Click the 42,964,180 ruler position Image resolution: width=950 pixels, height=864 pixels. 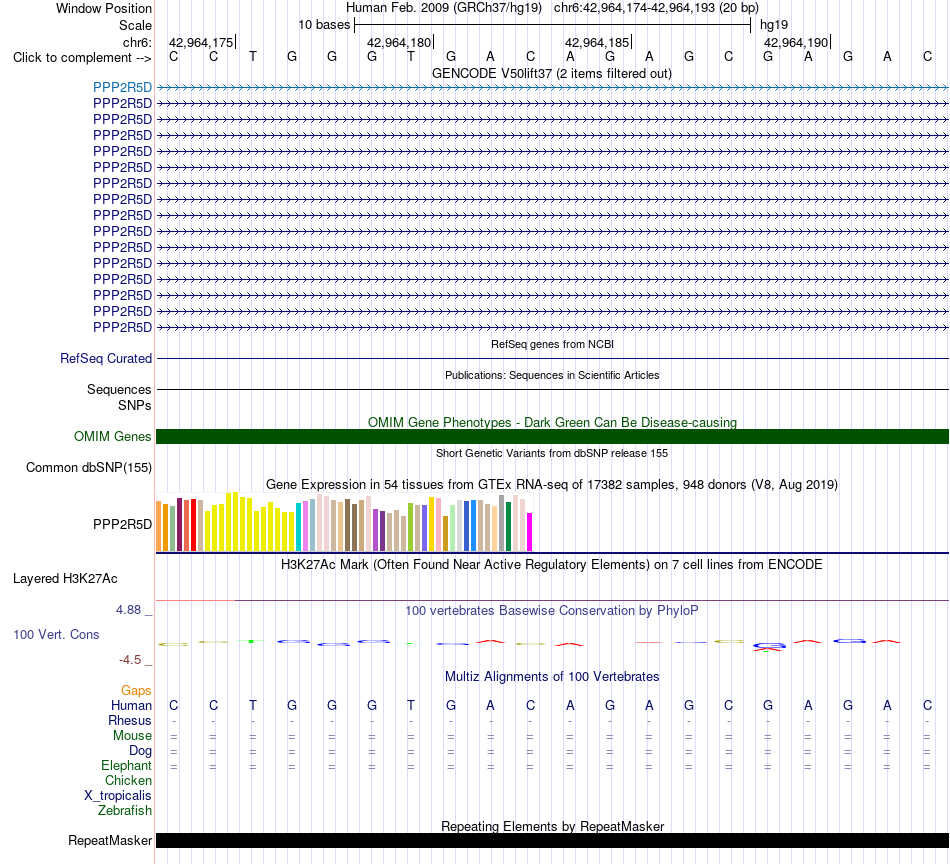(x=399, y=42)
